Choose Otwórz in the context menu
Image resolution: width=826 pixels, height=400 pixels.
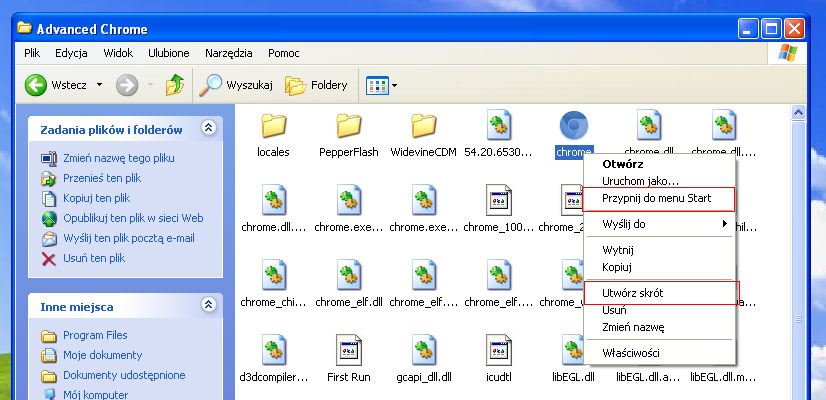[659, 164]
